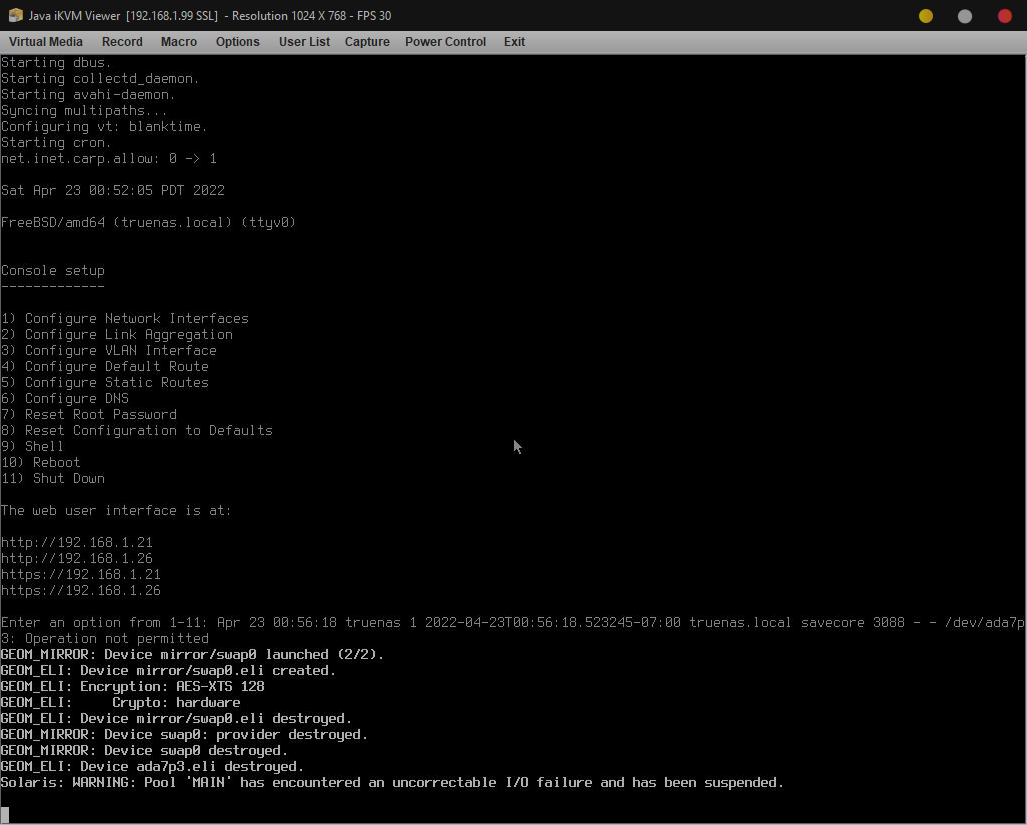This screenshot has height=825, width=1027.
Task: Open the User List menu
Action: tap(305, 42)
